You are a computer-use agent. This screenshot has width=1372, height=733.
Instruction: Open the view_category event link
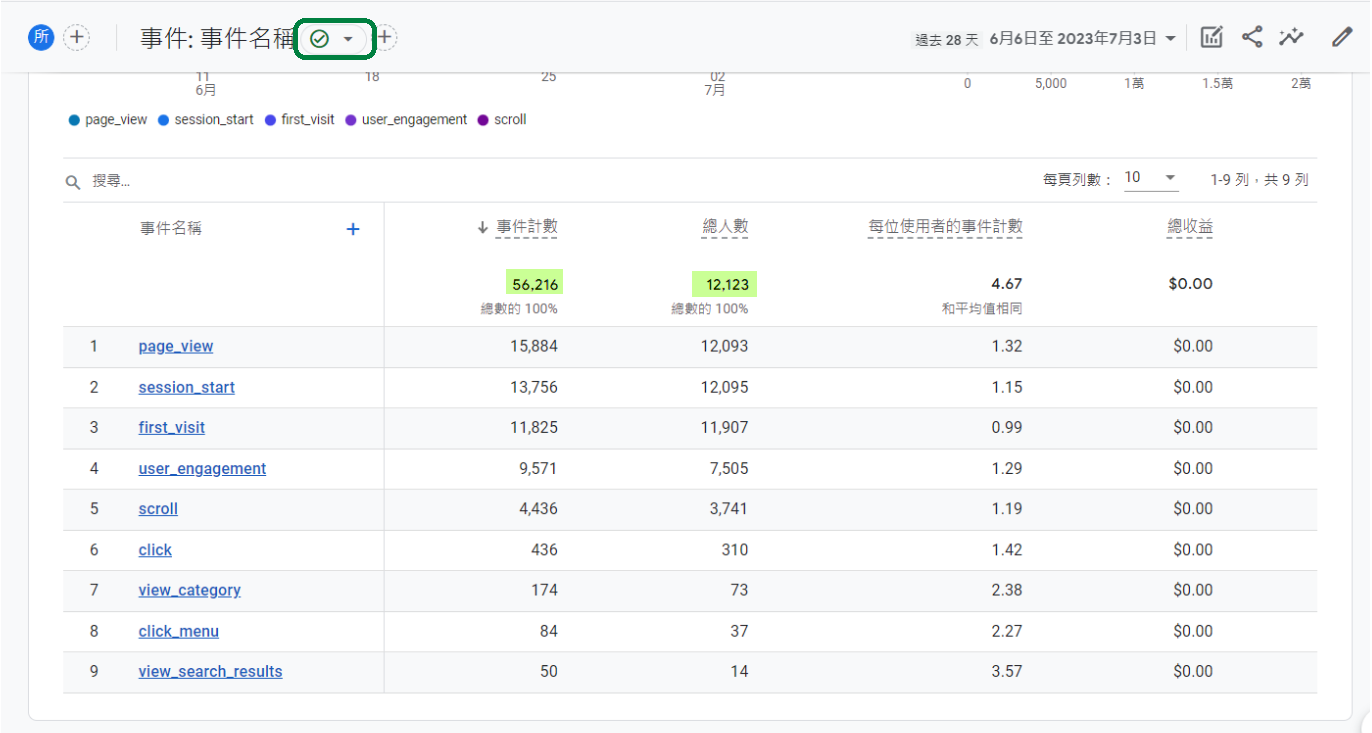click(190, 590)
